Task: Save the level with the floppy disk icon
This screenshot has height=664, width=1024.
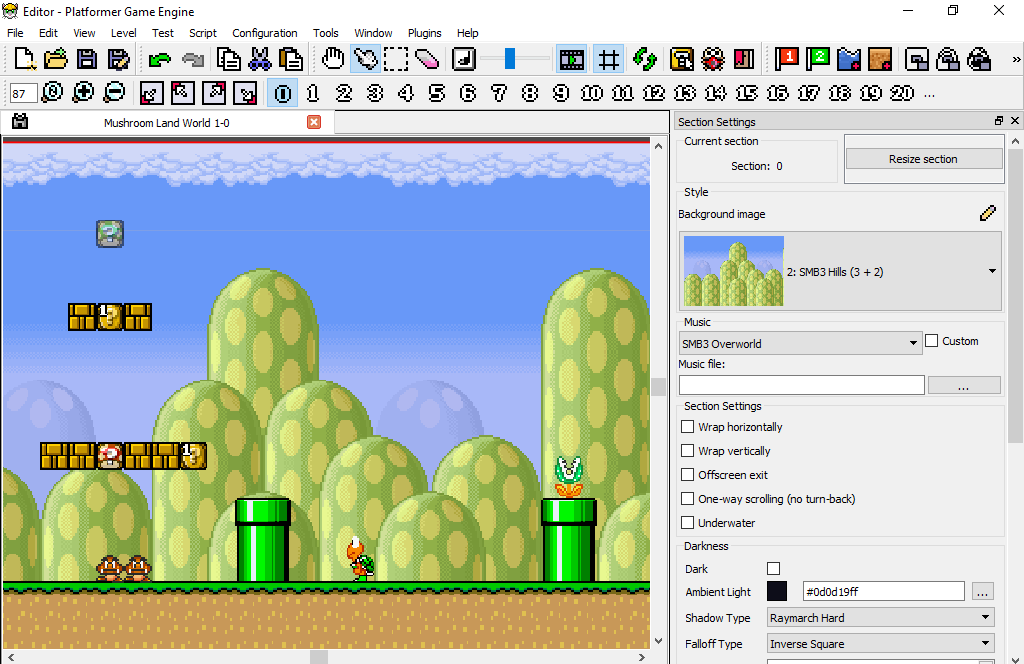Action: [x=87, y=59]
